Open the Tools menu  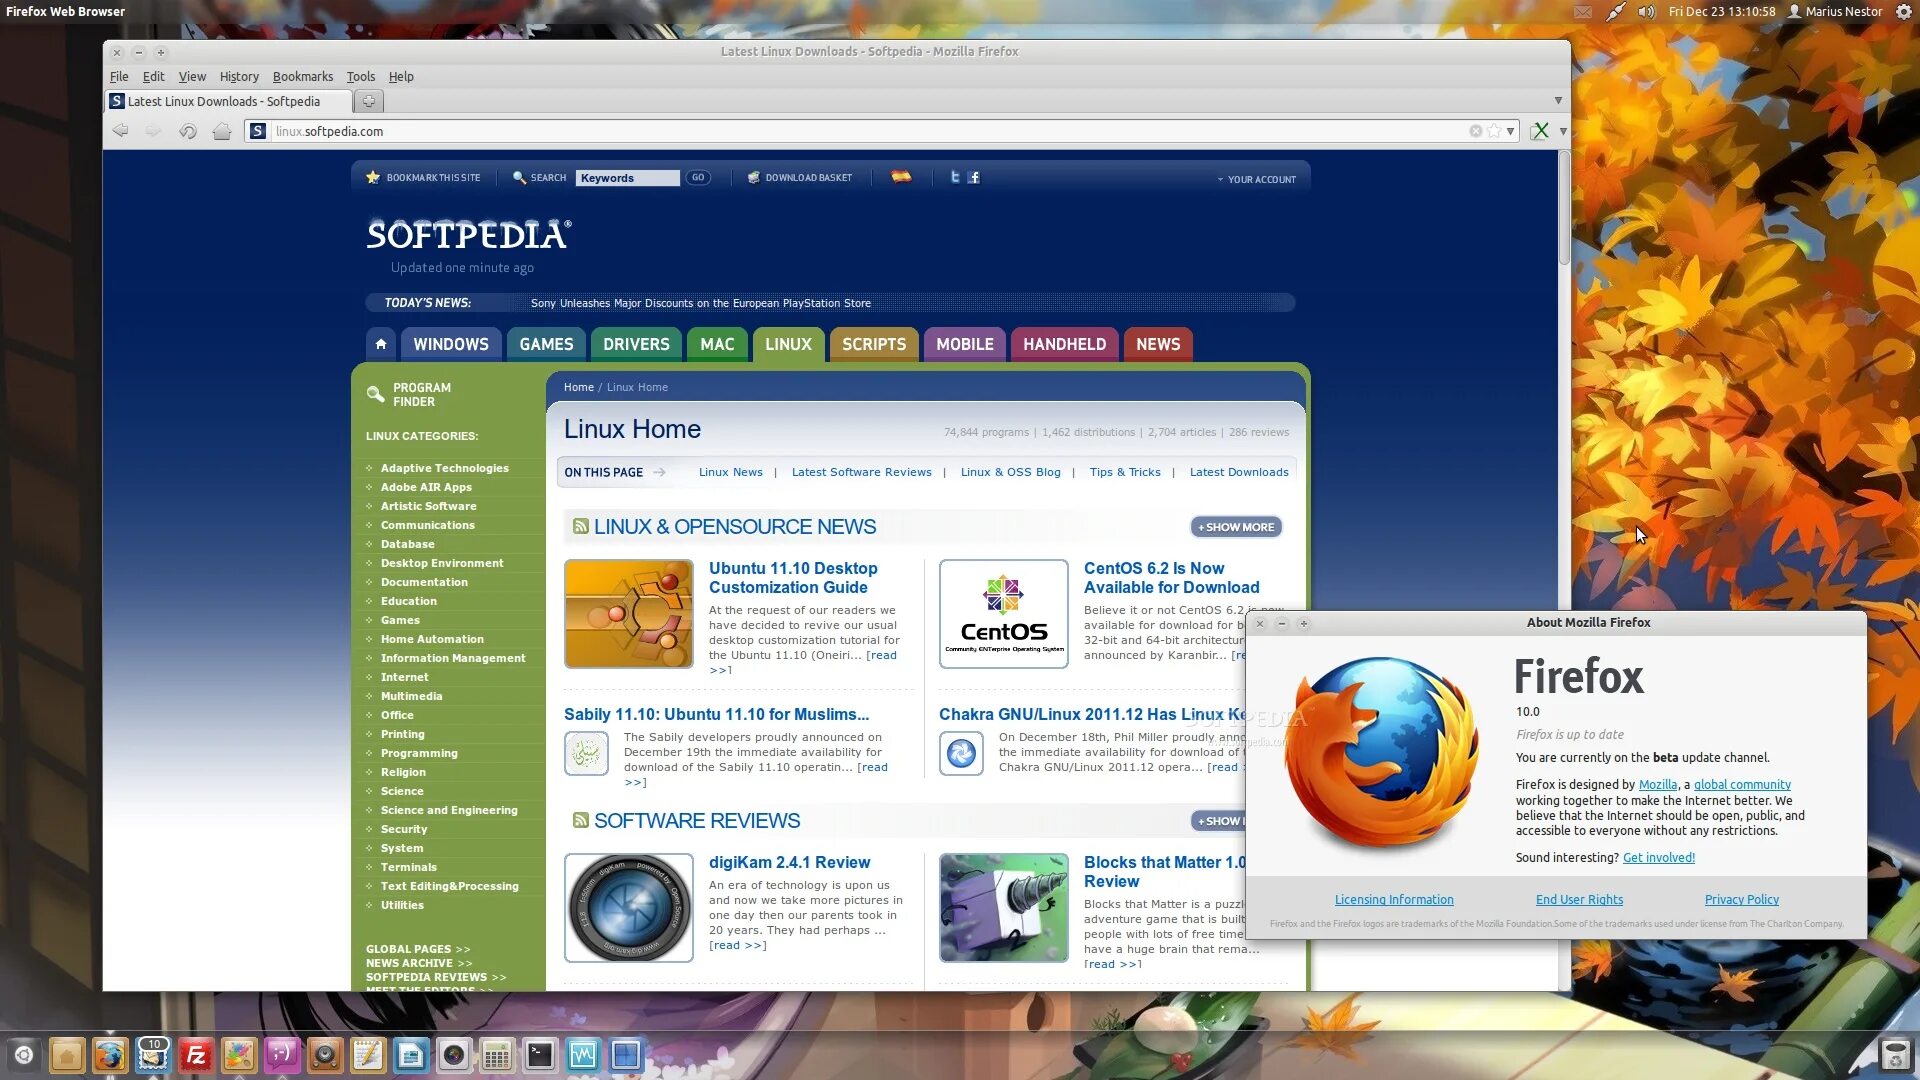pos(360,76)
